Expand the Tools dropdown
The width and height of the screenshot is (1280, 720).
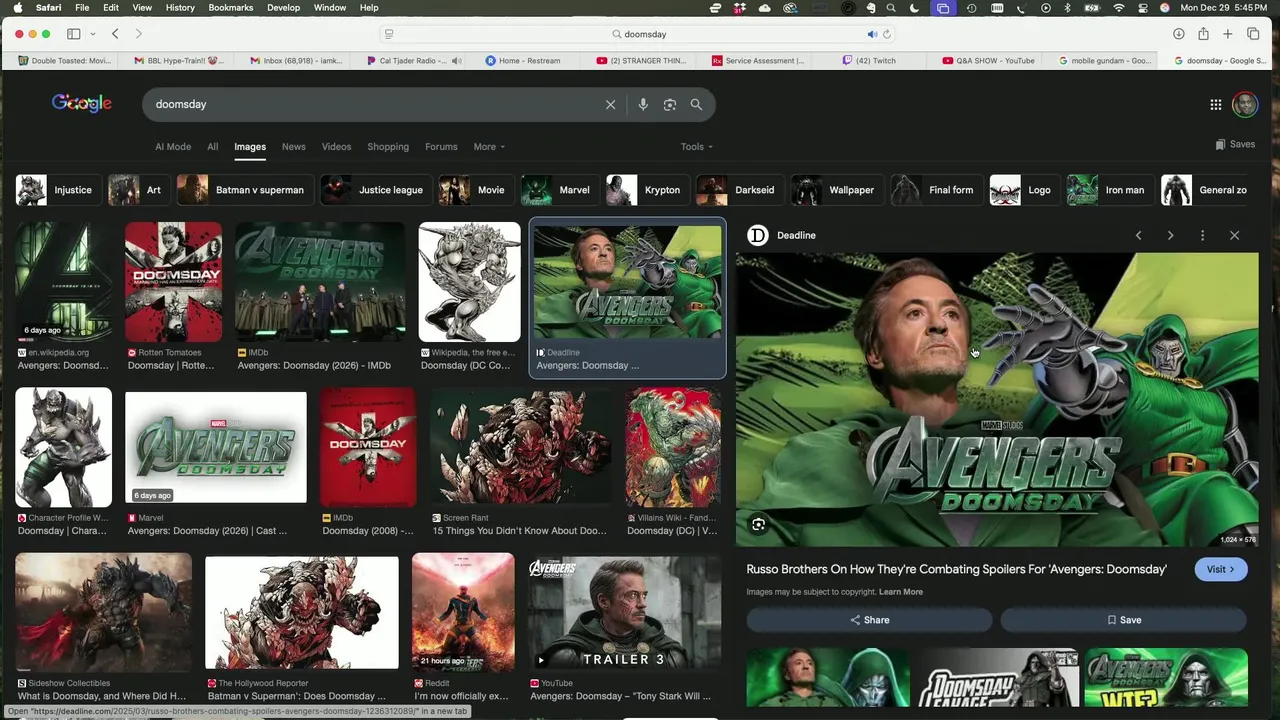(x=697, y=147)
